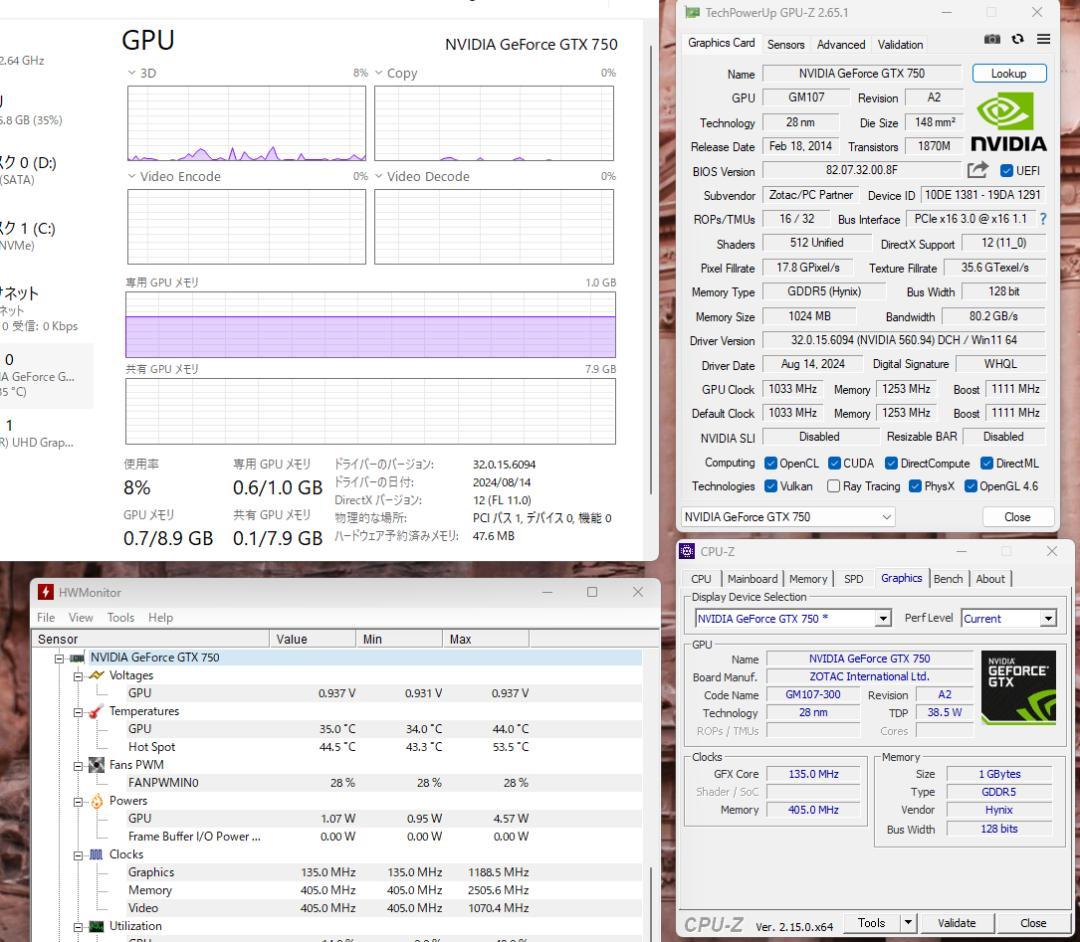Switch to the Sensors tab in GPU-Z
This screenshot has height=942, width=1080.
tap(786, 44)
